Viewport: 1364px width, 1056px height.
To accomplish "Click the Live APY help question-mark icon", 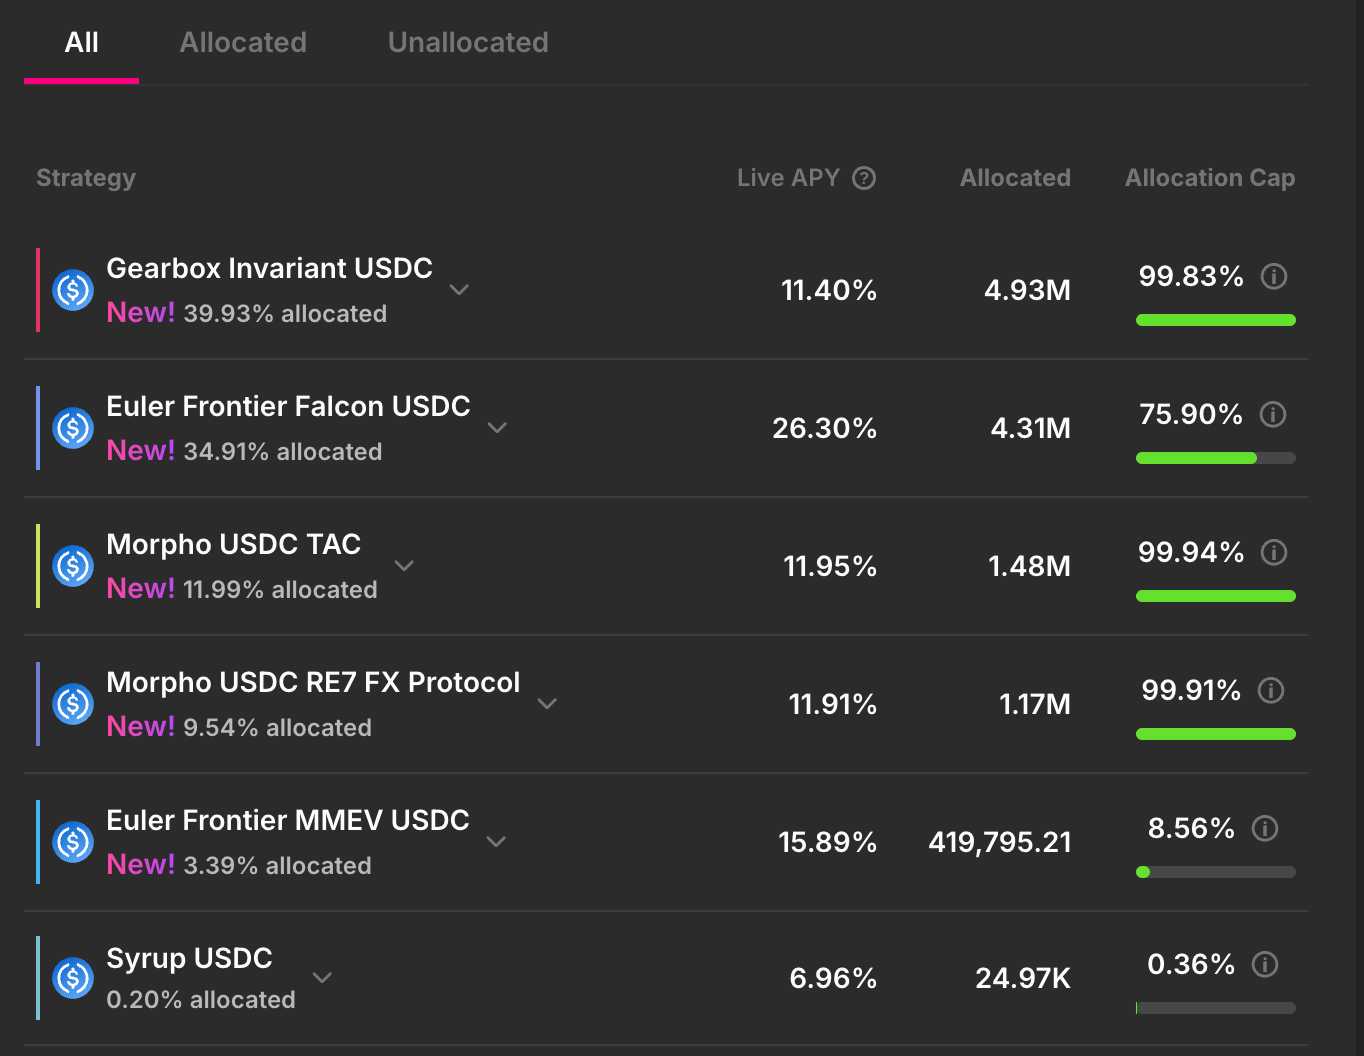I will pos(864,178).
